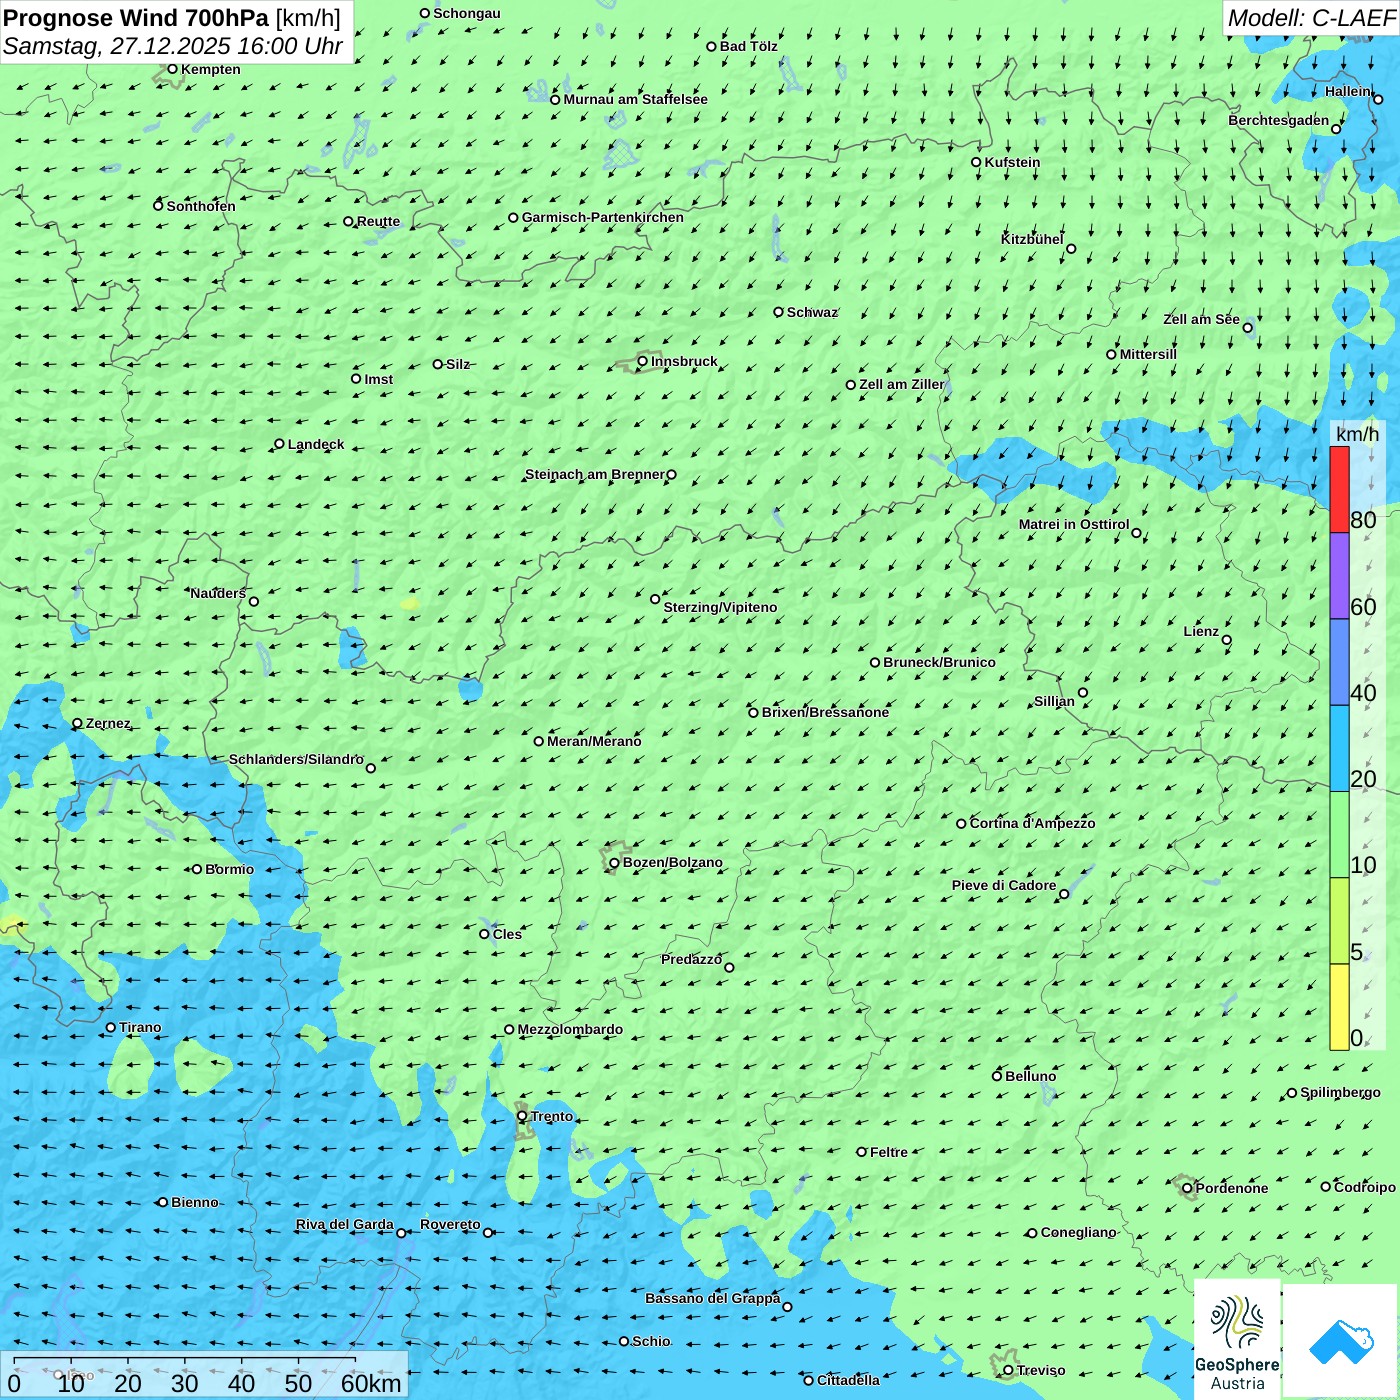The width and height of the screenshot is (1400, 1400).
Task: Click the Treviso city marker
Action: [x=1008, y=1370]
